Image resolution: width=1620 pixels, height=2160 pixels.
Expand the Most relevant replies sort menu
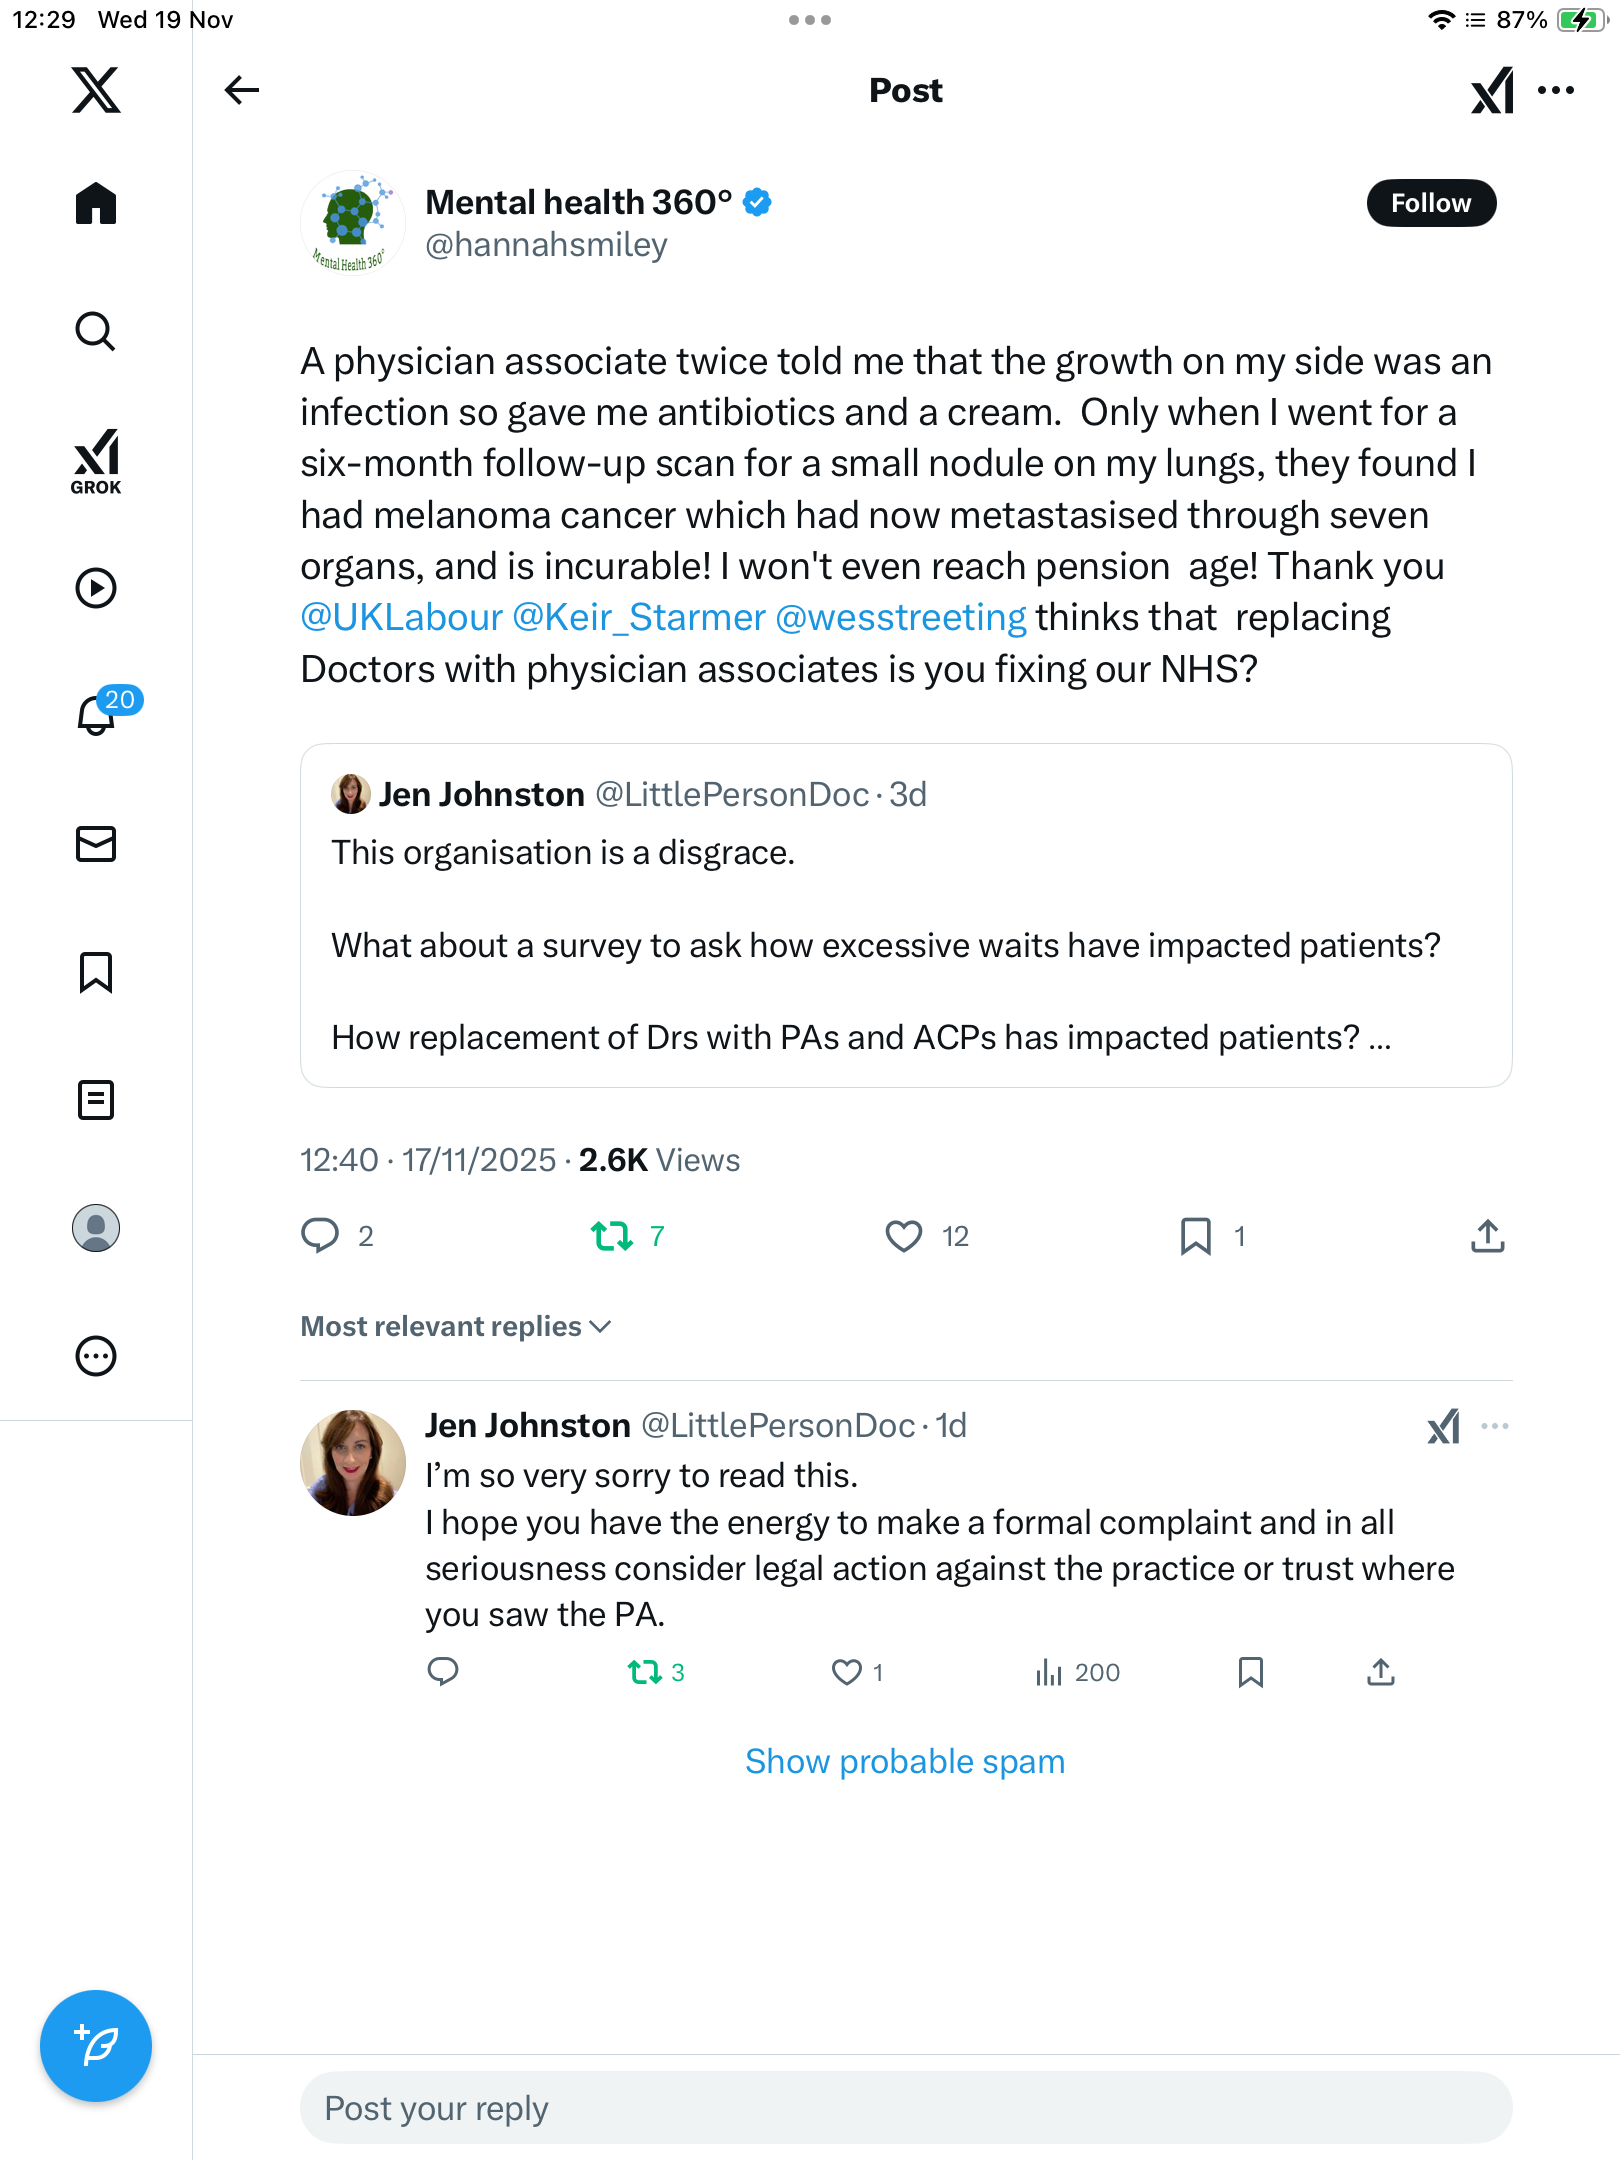pos(456,1326)
